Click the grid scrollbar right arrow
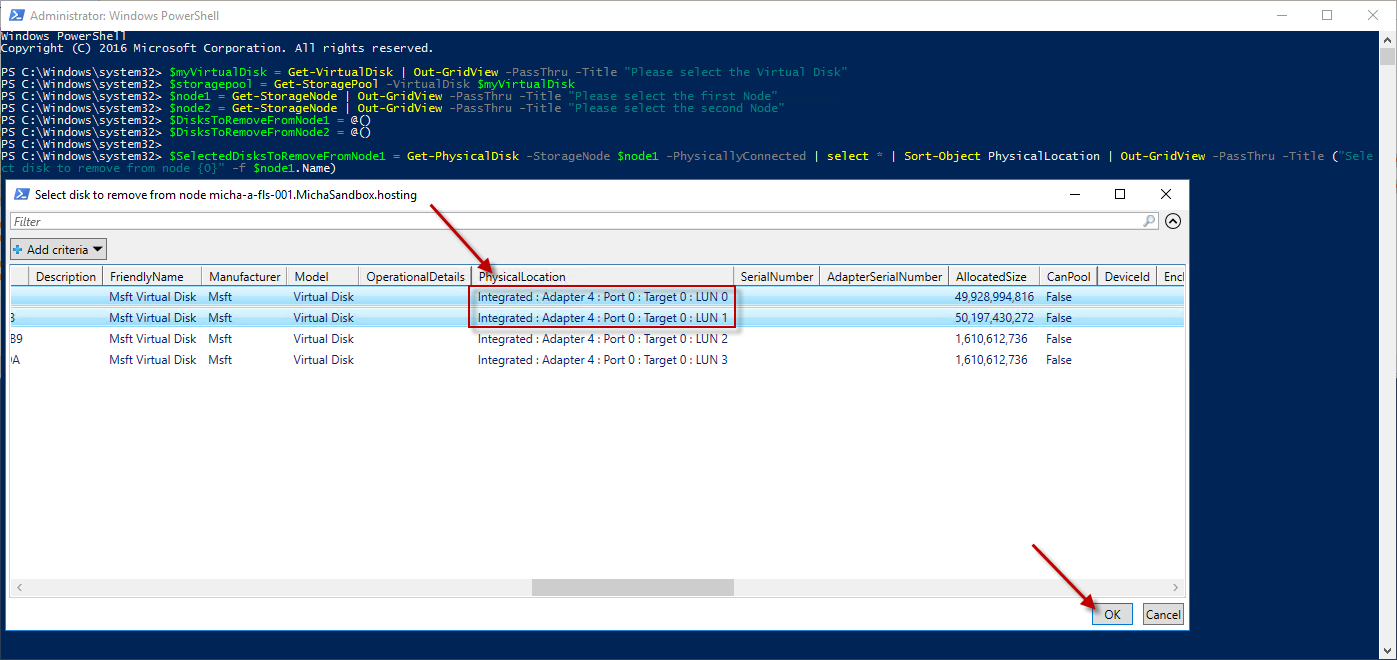 (1176, 588)
